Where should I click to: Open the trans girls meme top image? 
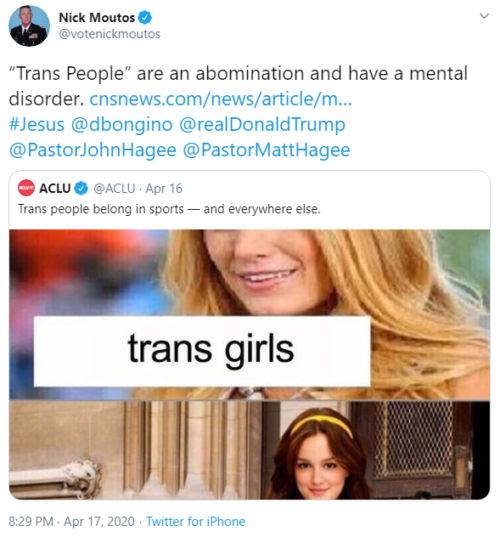tap(250, 314)
